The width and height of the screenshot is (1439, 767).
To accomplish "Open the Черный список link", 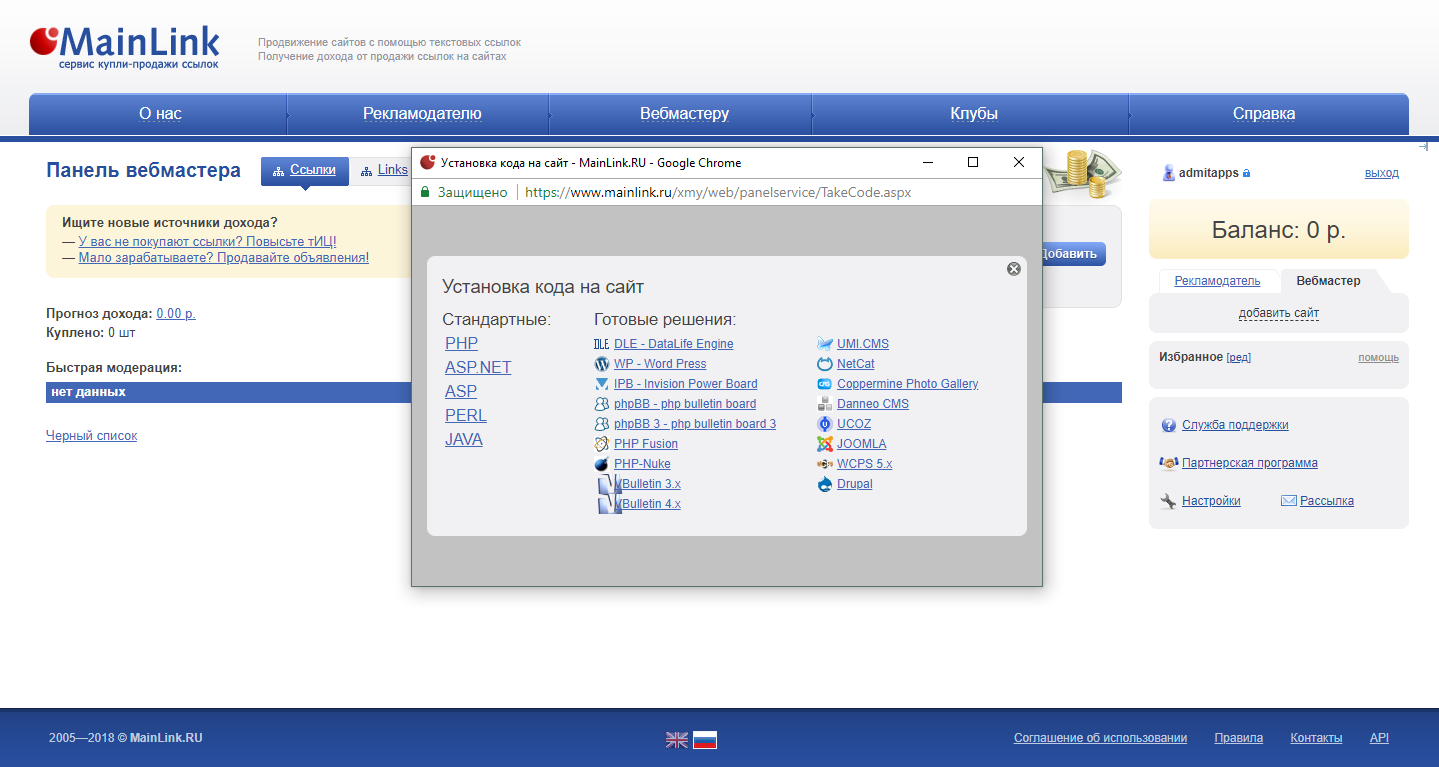I will click(91, 436).
